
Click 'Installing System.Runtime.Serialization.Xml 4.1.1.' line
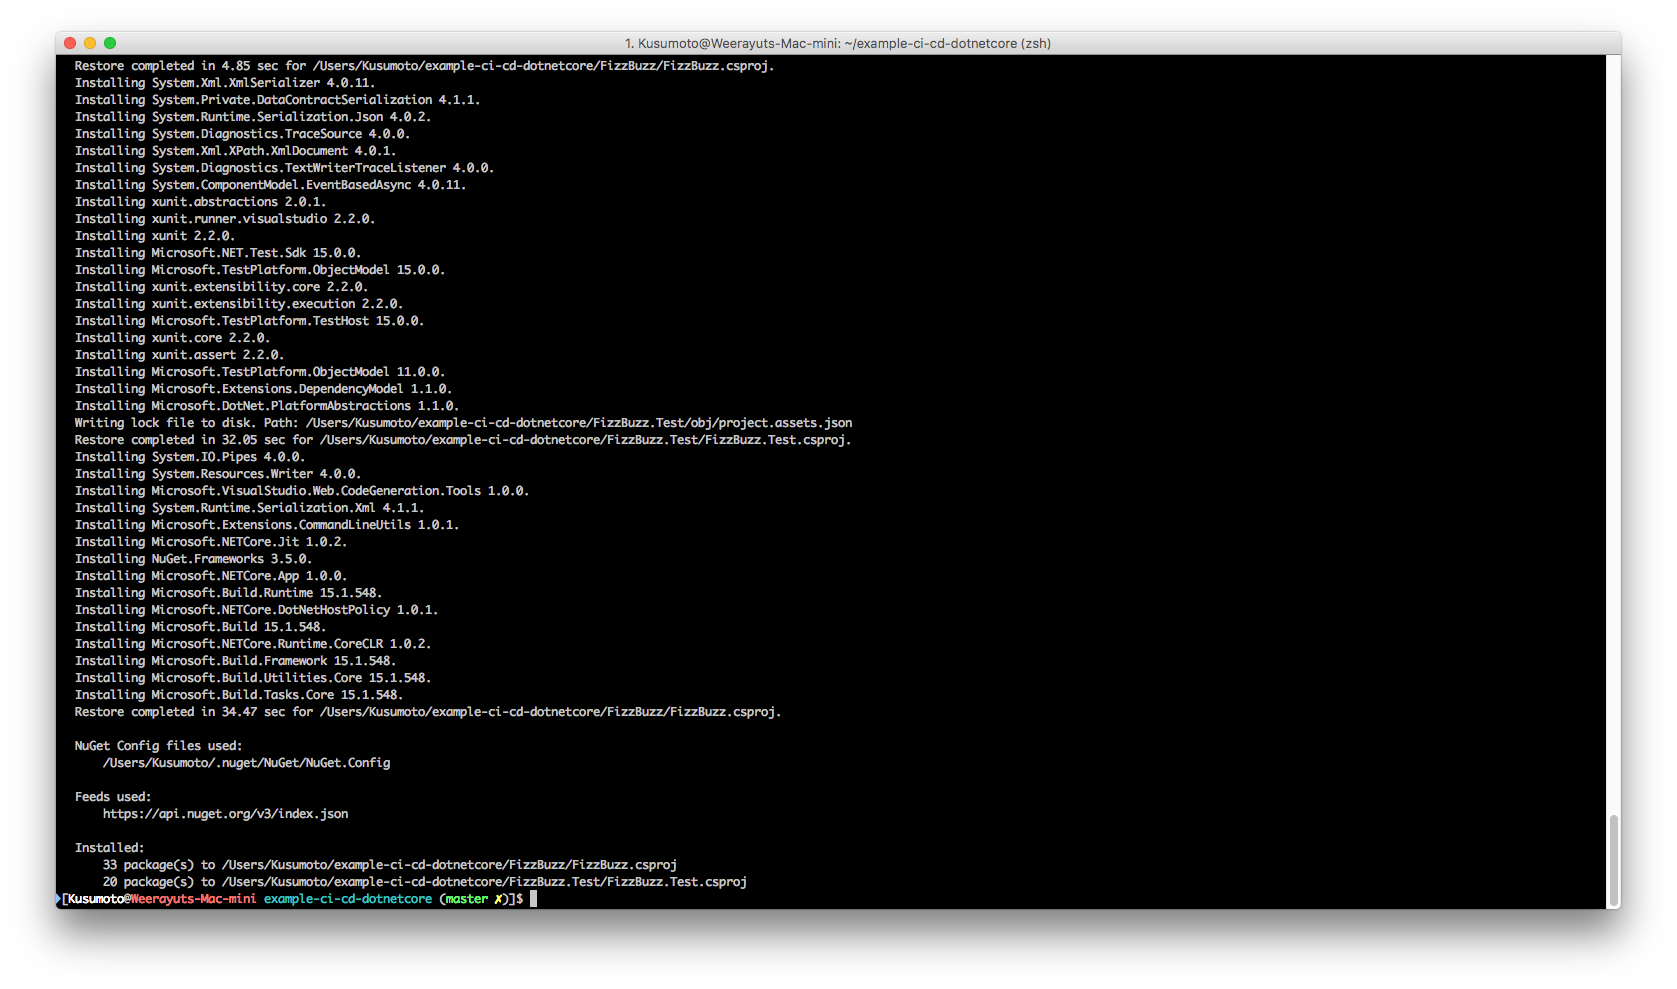click(x=250, y=508)
